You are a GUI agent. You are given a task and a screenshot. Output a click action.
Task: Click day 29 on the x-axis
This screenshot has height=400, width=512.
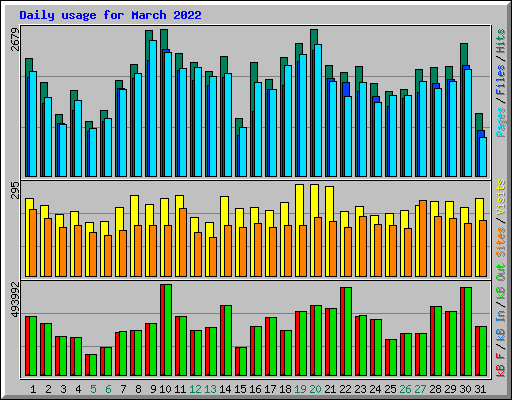tap(450, 389)
